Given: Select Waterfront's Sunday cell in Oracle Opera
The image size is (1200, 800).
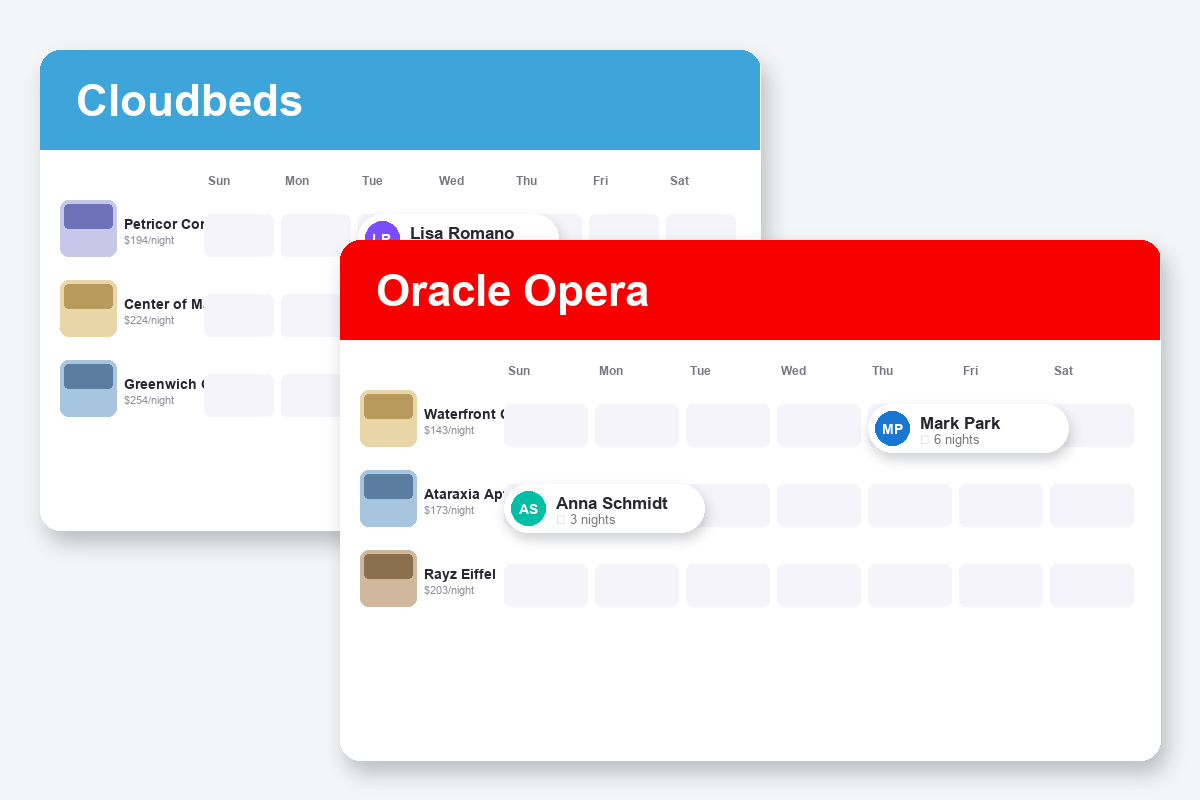Looking at the screenshot, I should coord(546,425).
